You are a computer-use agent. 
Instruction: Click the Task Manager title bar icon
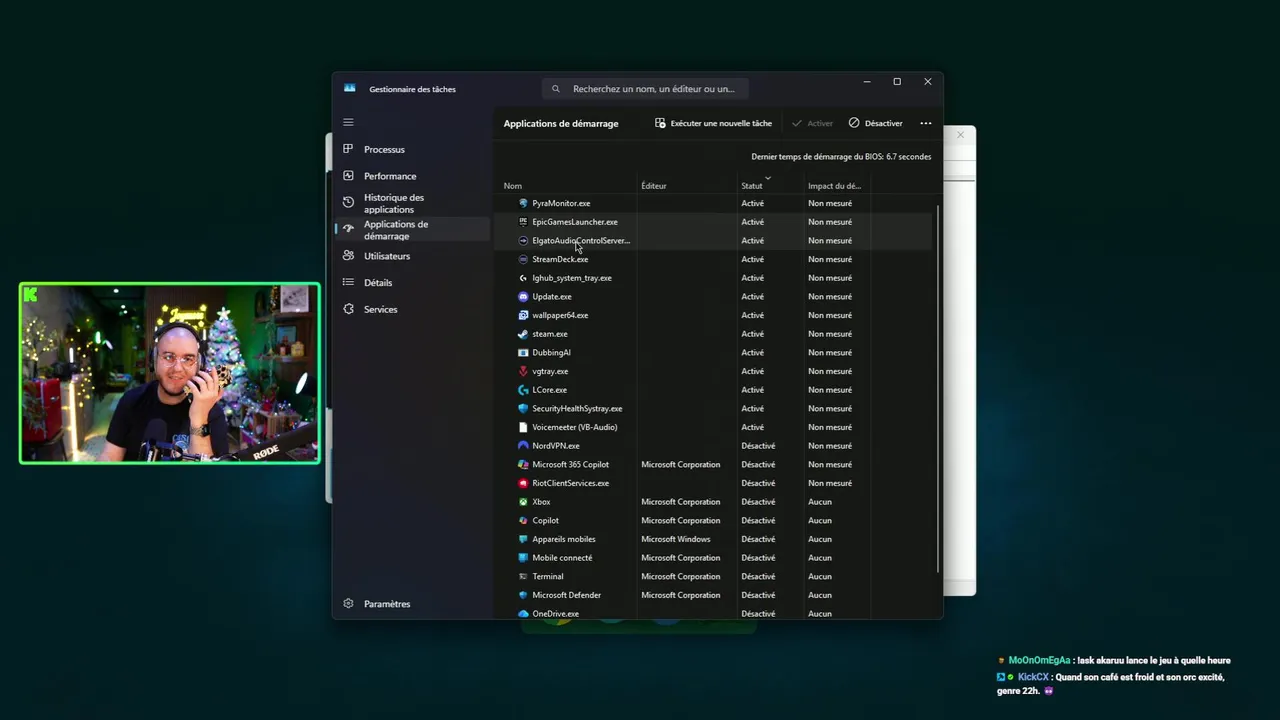[x=349, y=88]
